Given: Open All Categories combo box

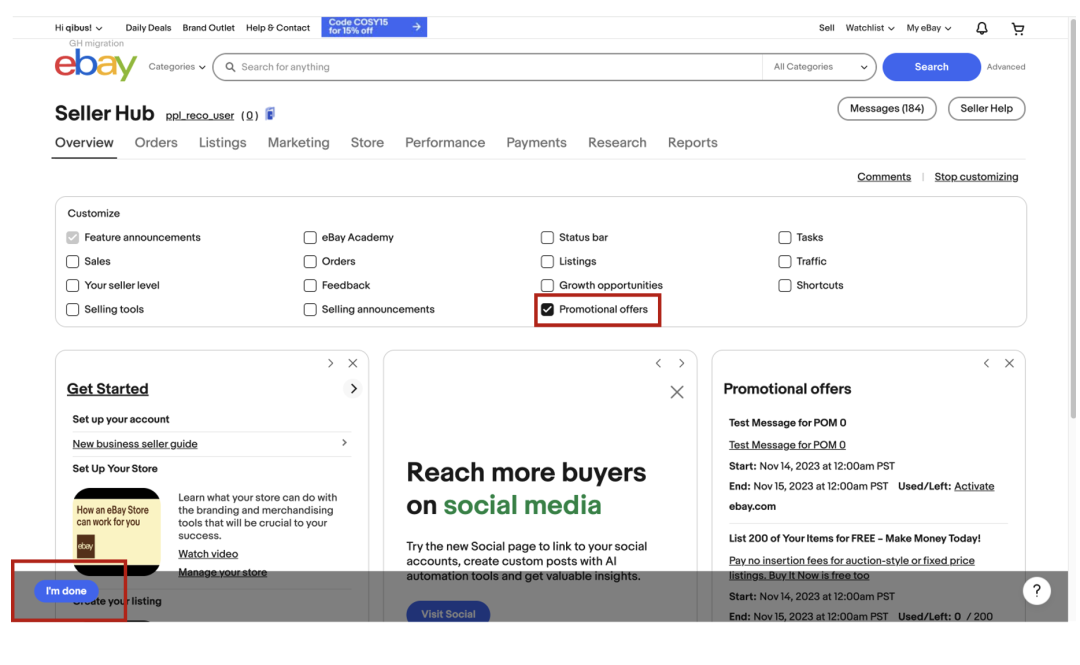Looking at the screenshot, I should 819,67.
